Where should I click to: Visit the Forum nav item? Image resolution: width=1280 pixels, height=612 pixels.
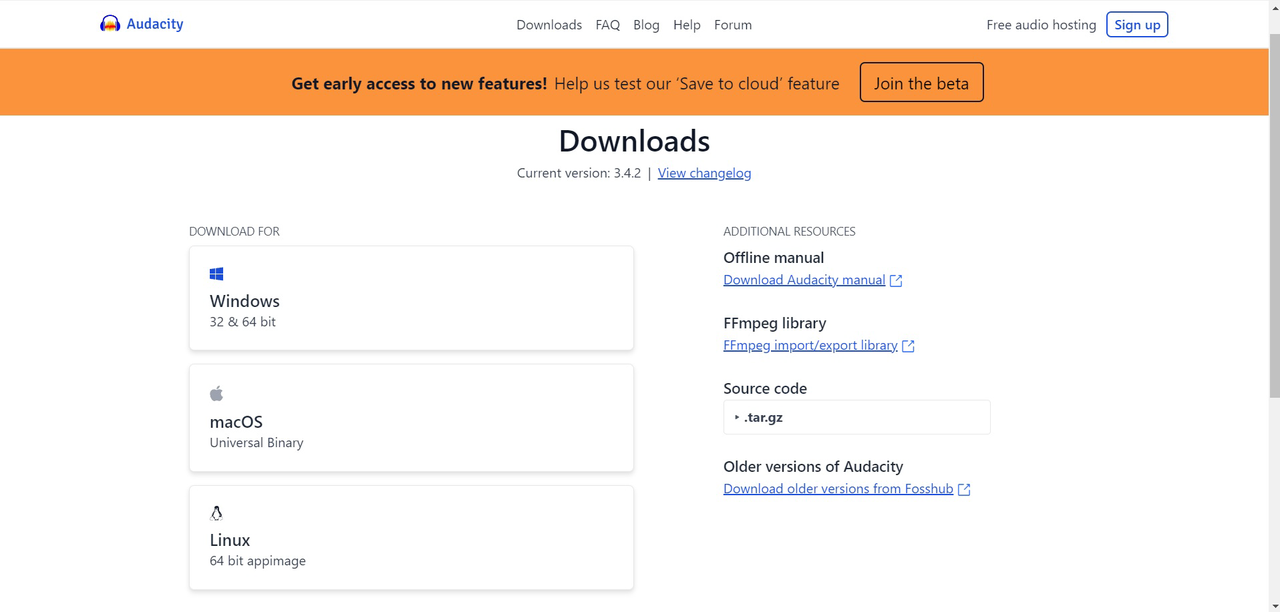[x=733, y=25]
